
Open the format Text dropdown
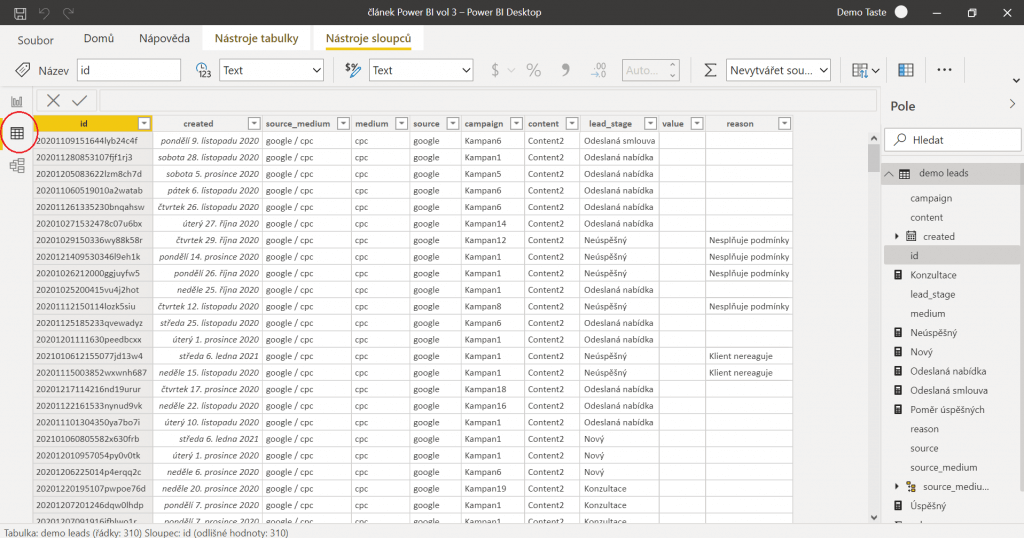[420, 70]
